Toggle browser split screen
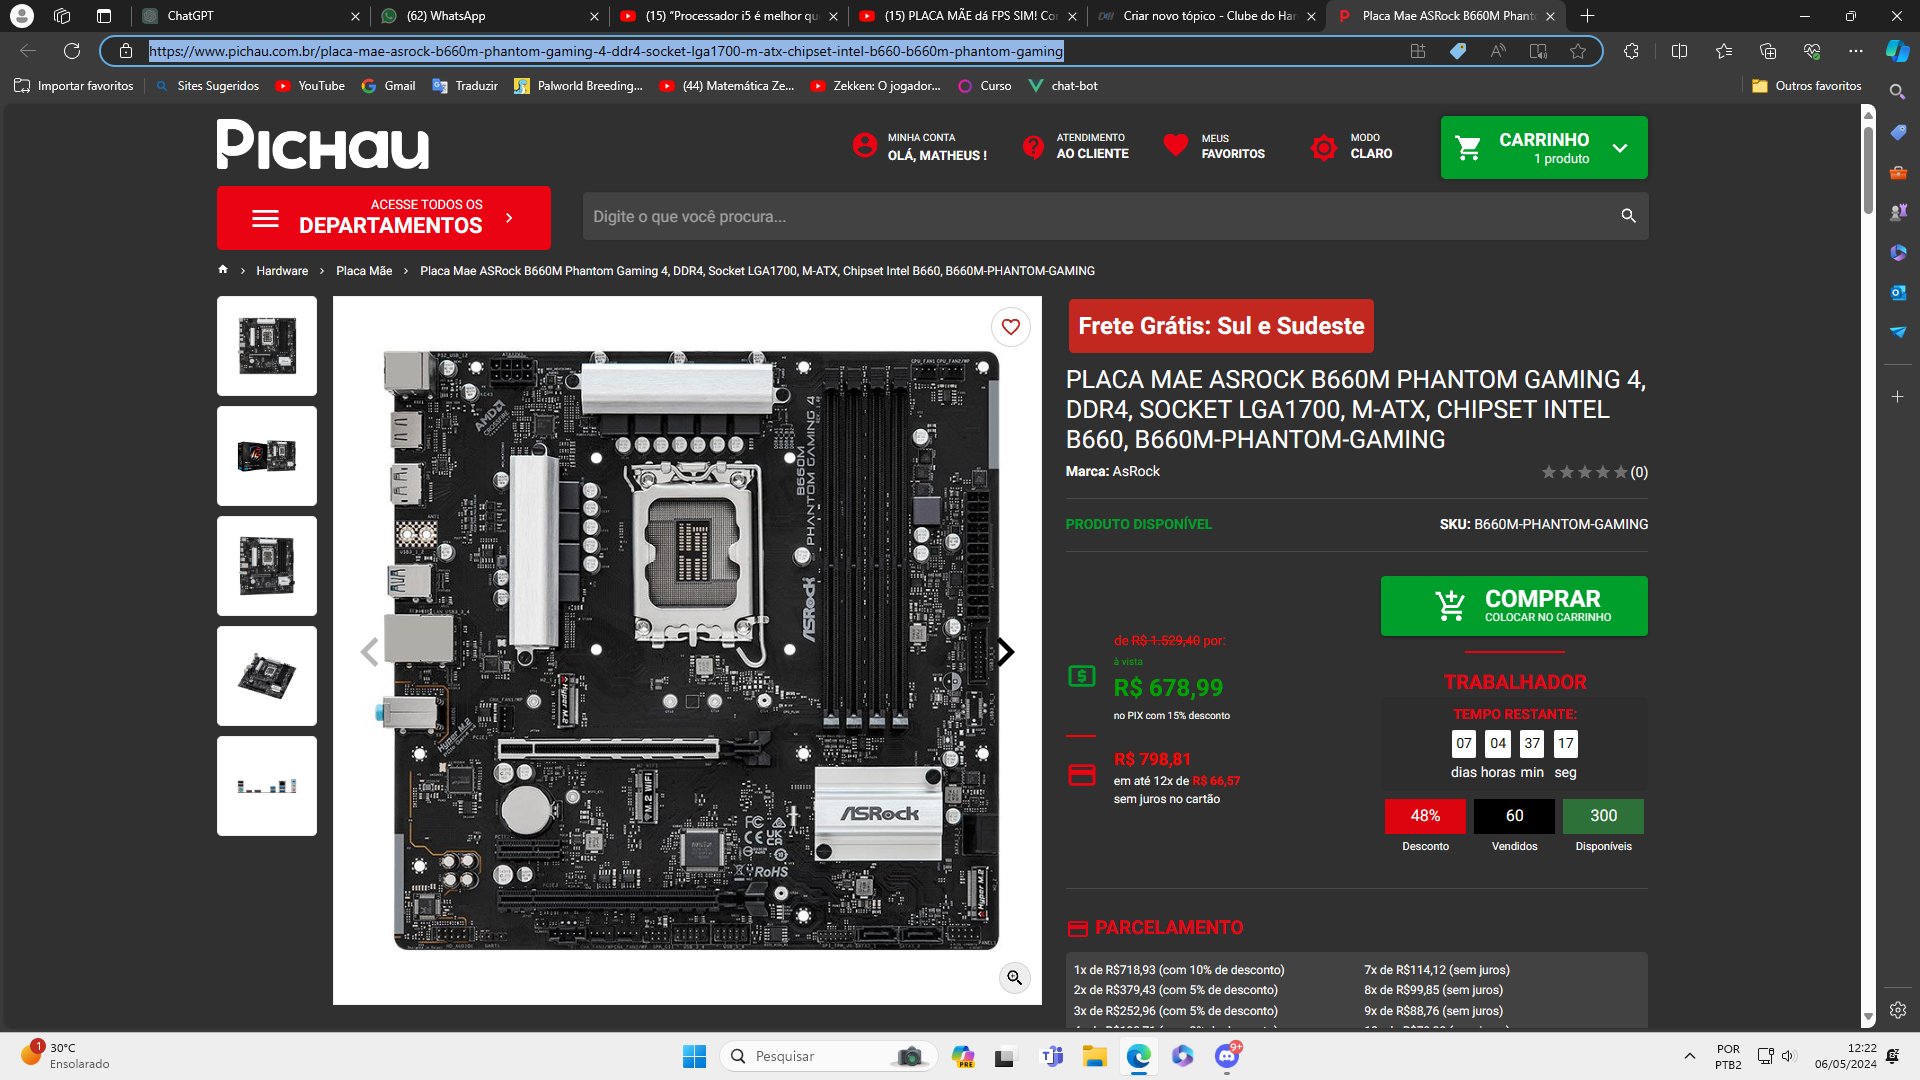This screenshot has height=1080, width=1920. [x=1679, y=51]
